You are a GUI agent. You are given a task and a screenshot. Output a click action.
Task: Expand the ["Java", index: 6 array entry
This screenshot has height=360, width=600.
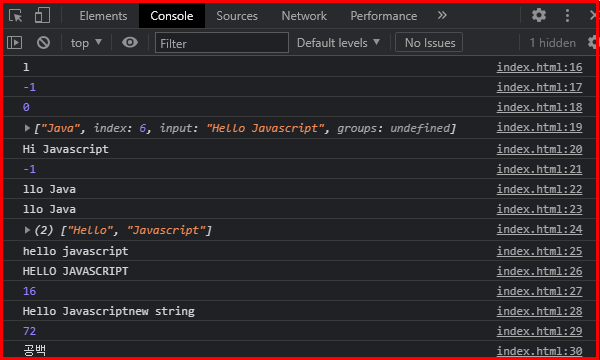click(27, 128)
